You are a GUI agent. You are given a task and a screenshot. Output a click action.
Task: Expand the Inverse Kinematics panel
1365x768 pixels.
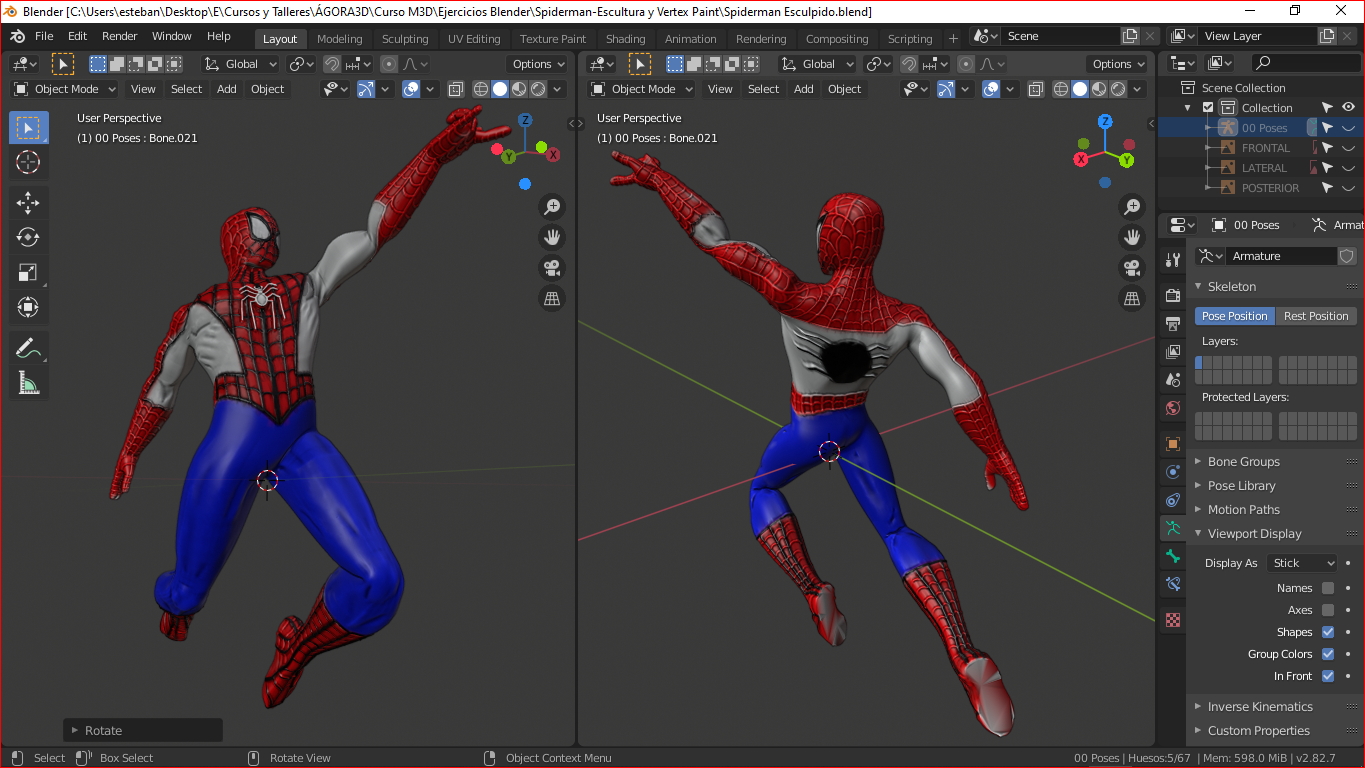tap(1260, 706)
